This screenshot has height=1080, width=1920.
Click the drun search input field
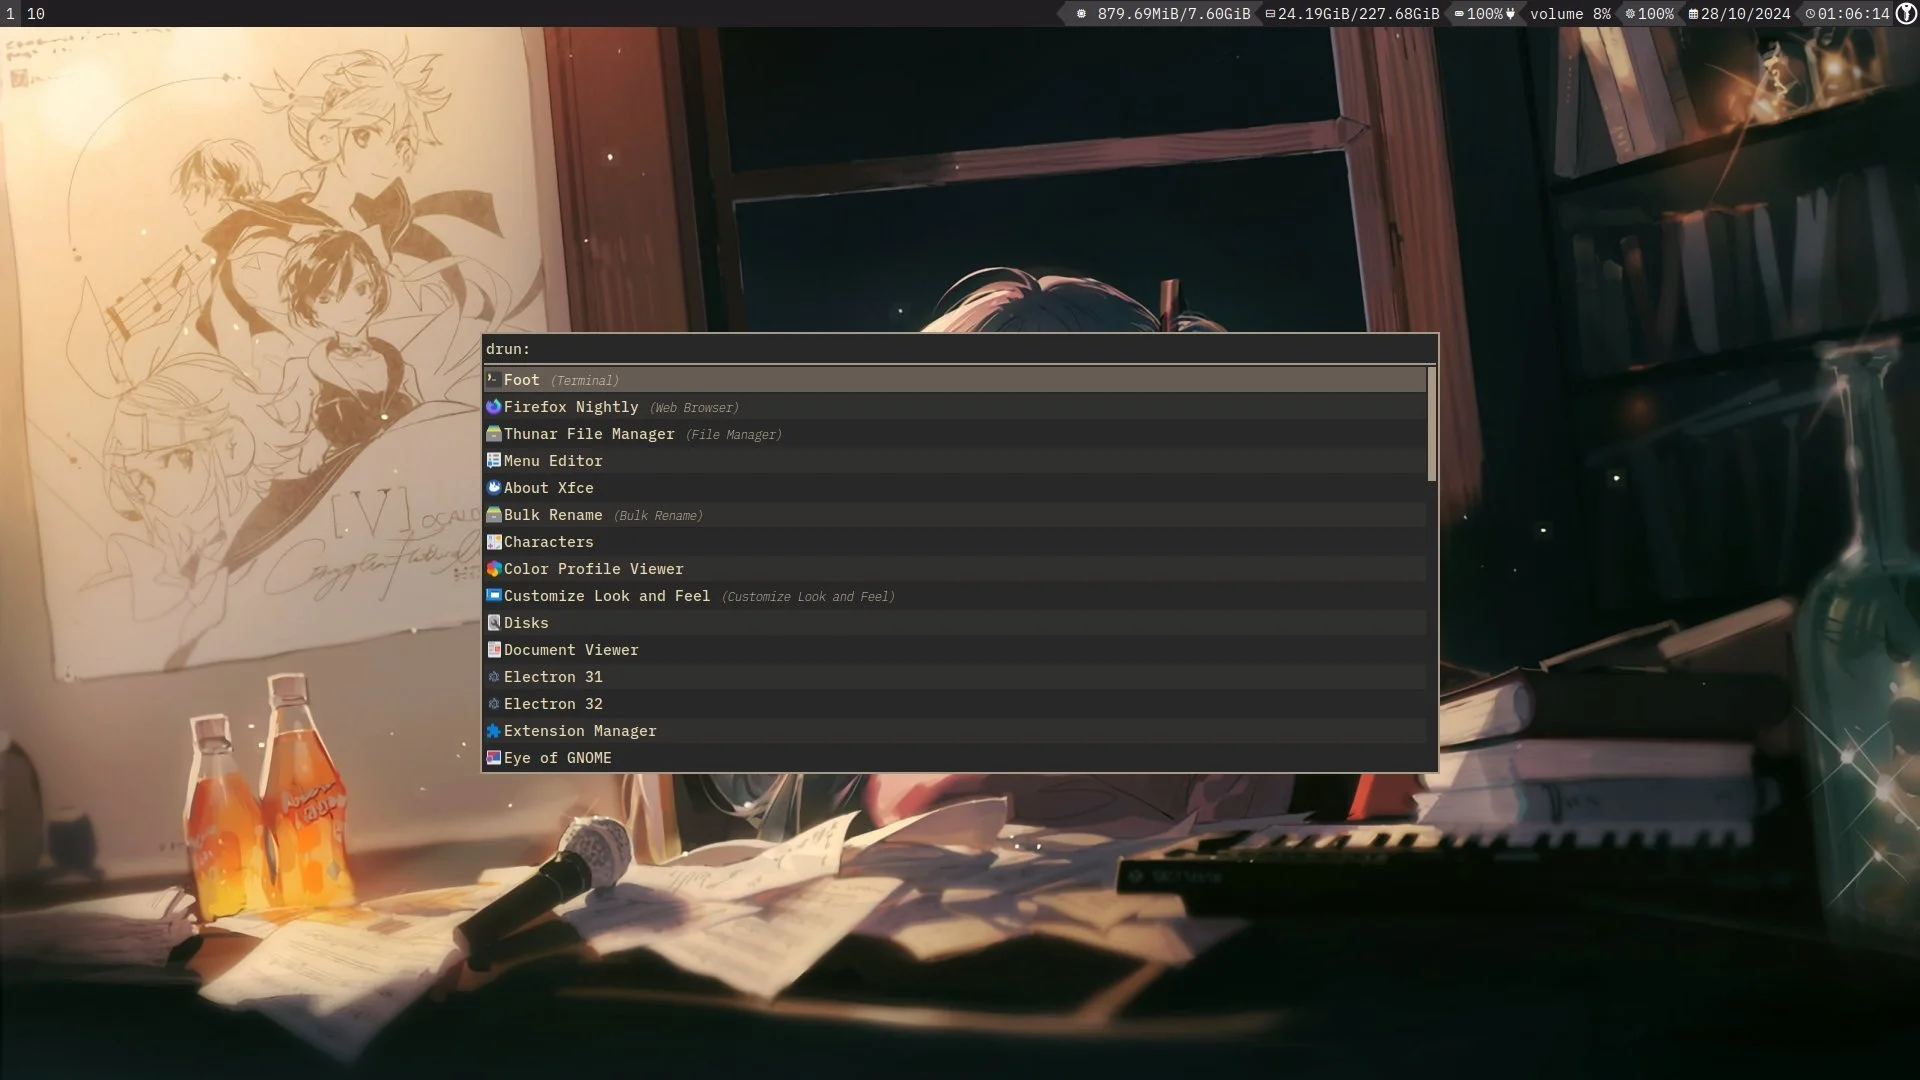pos(960,349)
